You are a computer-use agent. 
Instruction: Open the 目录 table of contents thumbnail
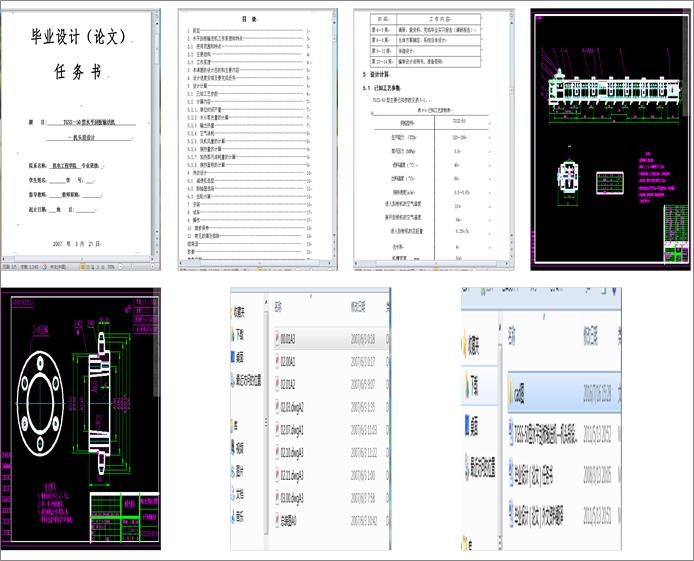pos(258,139)
